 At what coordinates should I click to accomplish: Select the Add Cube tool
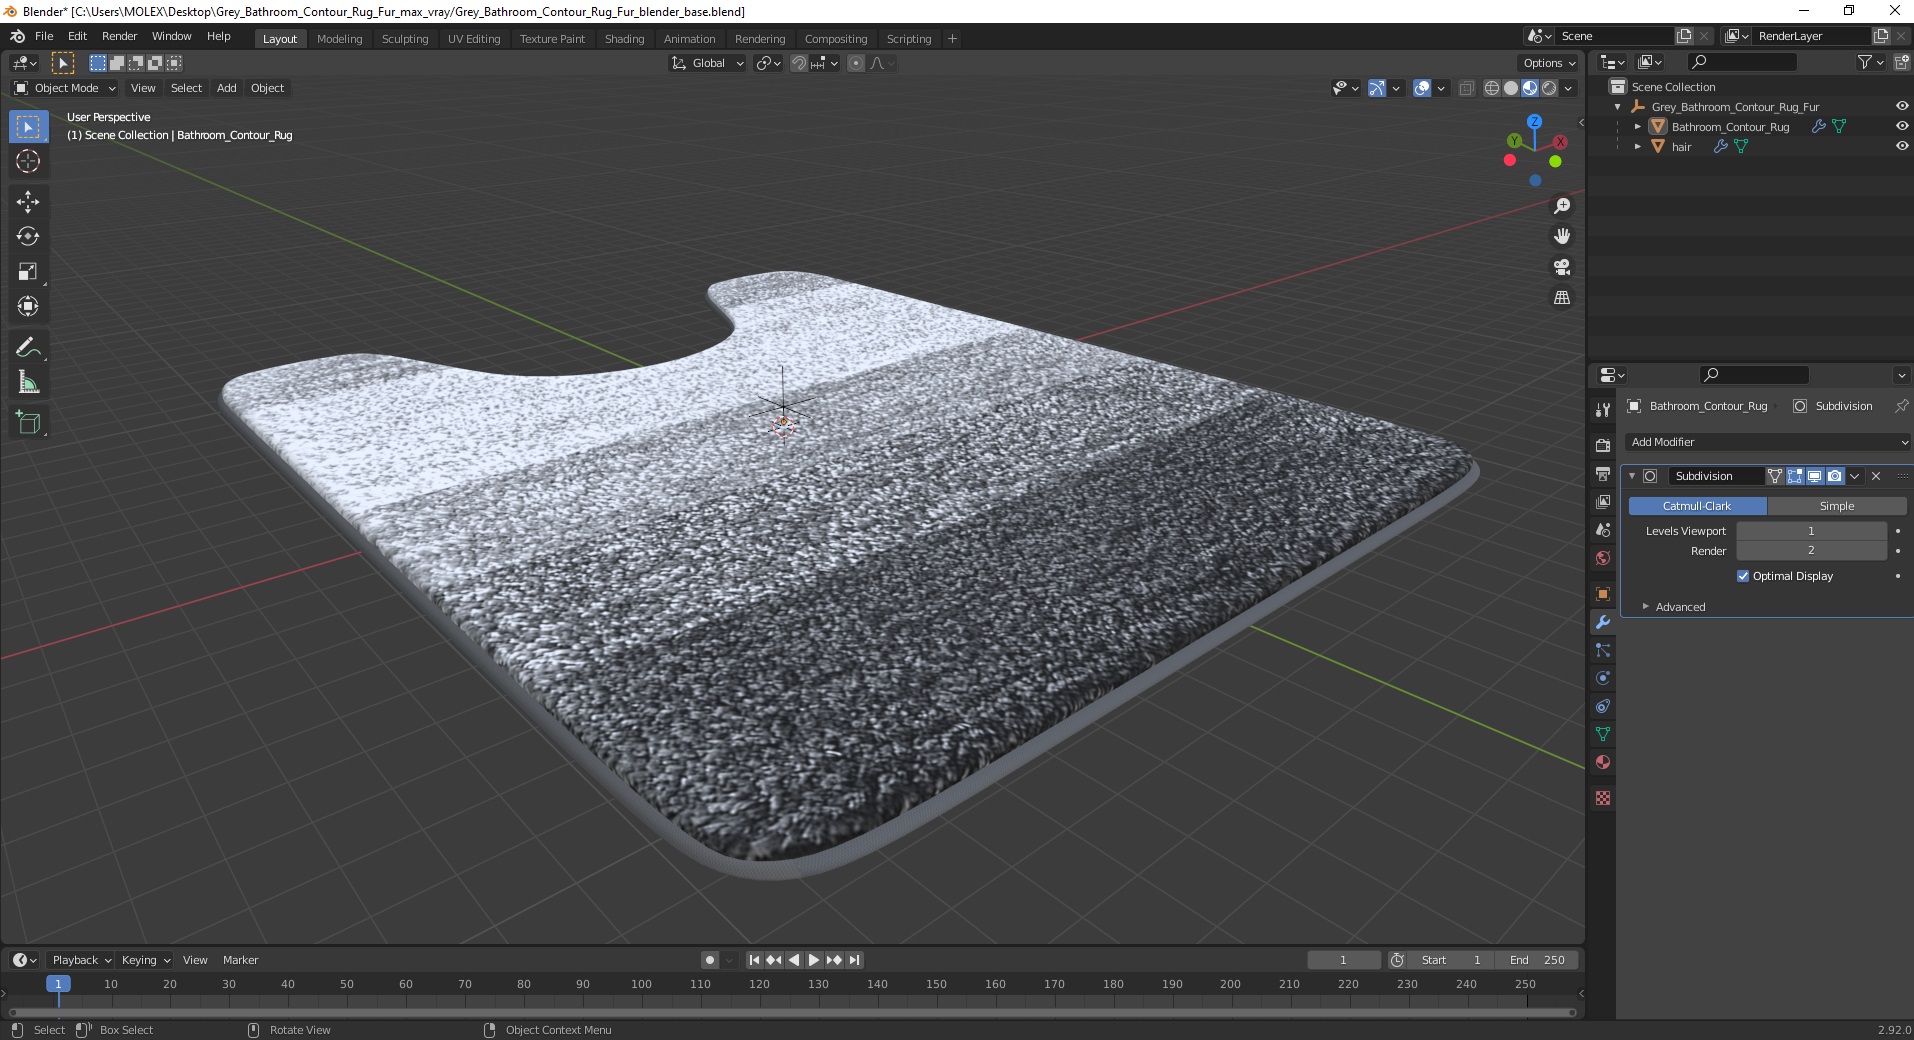coord(28,423)
